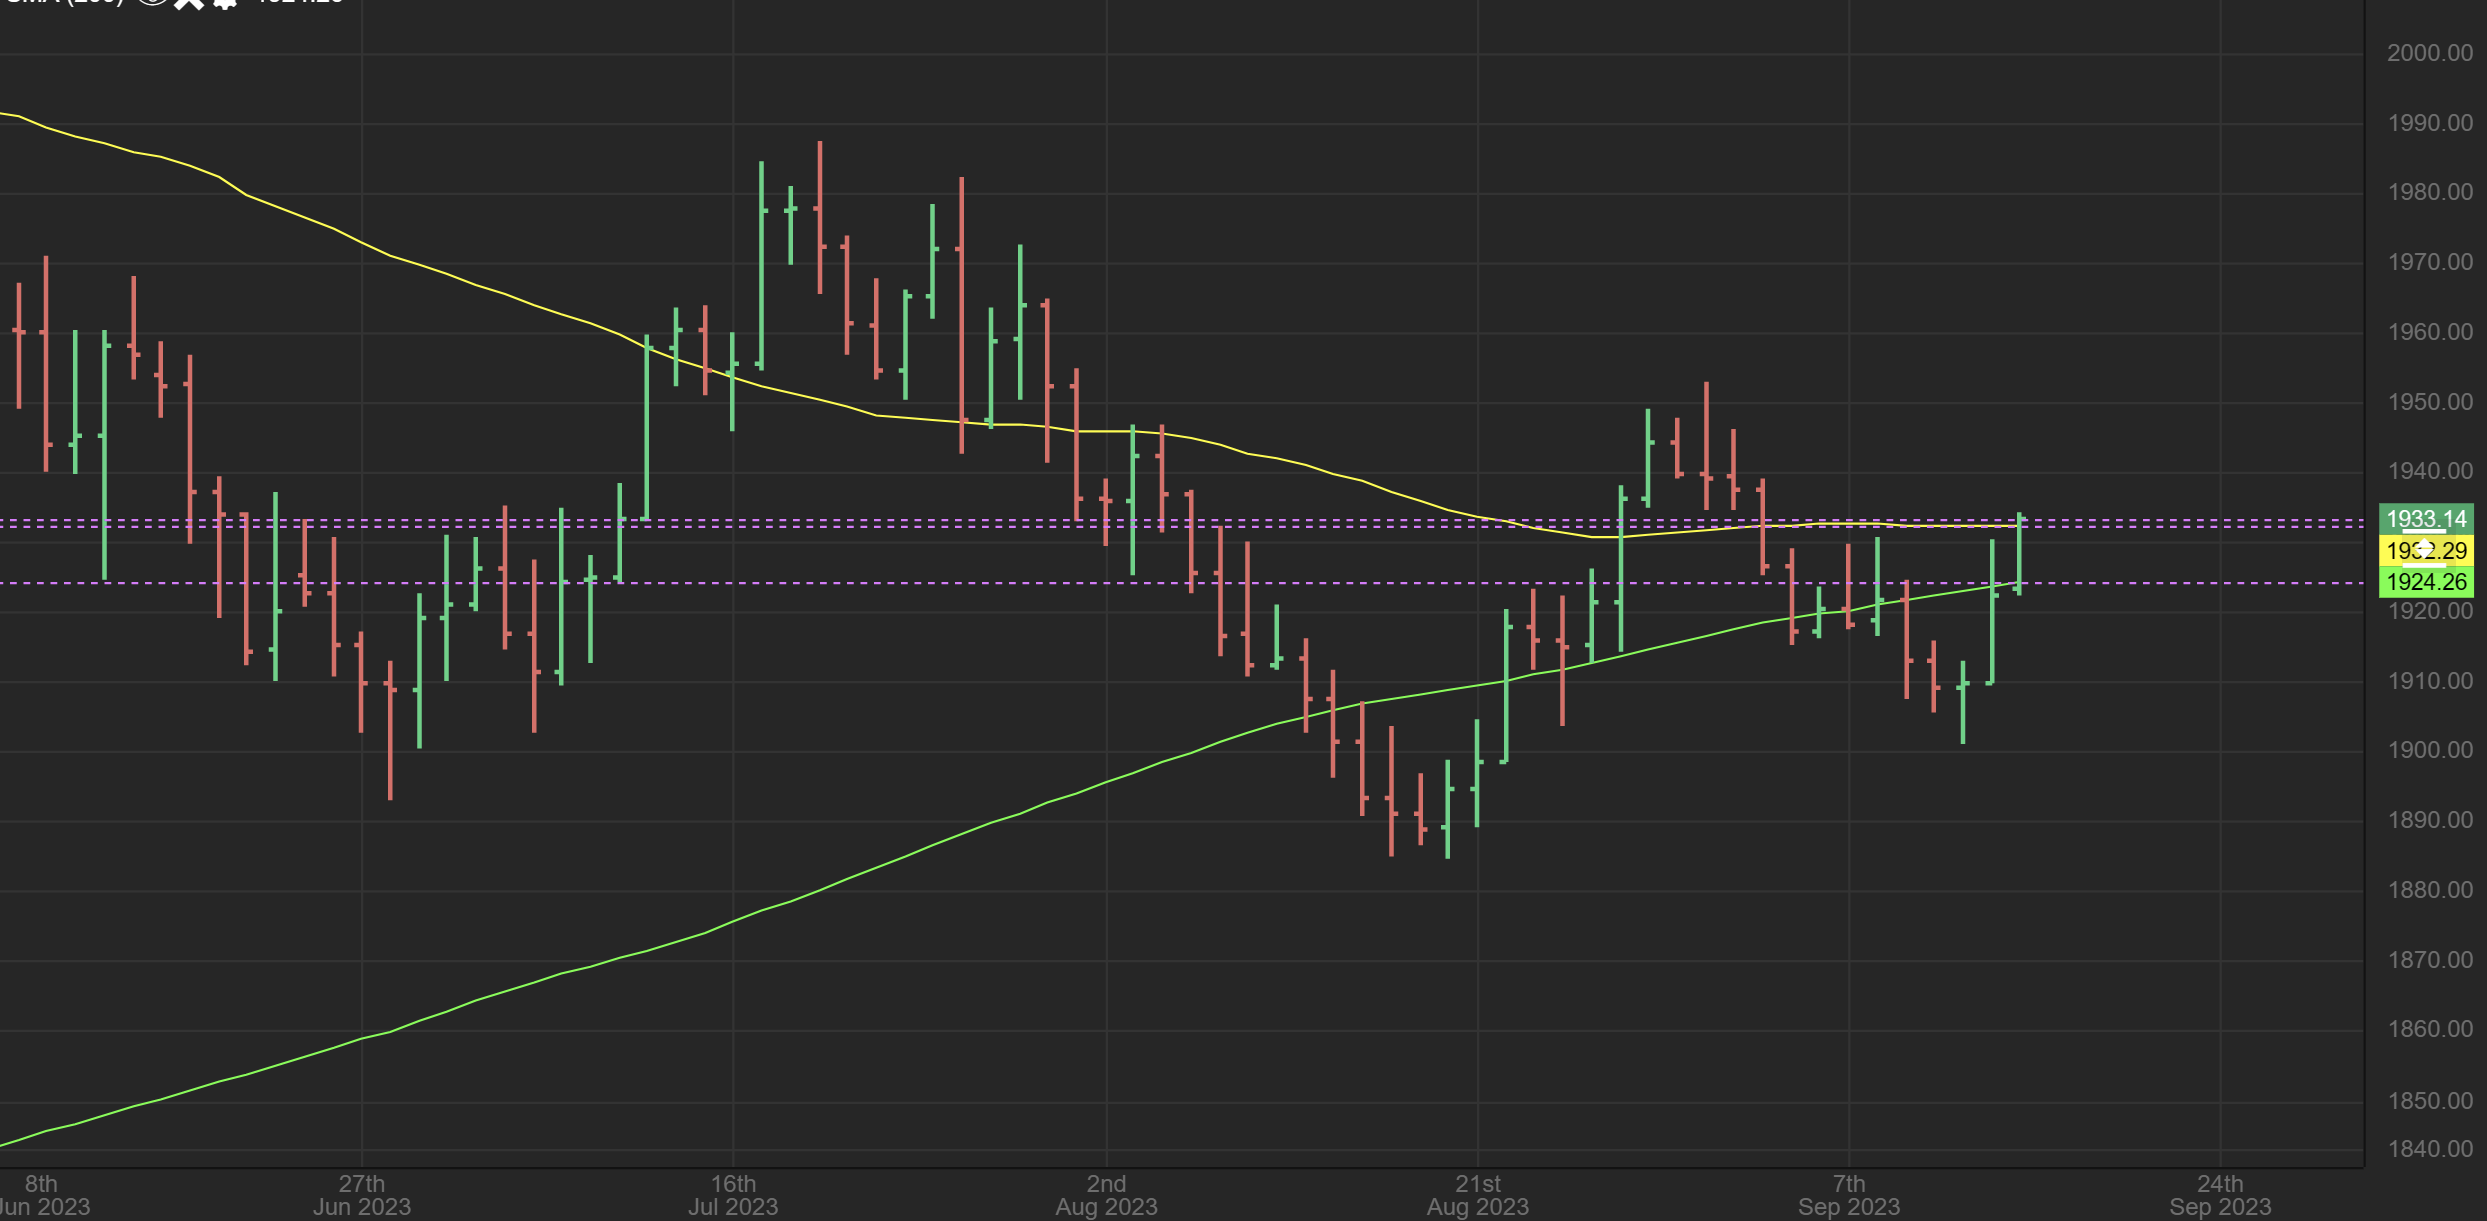Click the 1970.00 price axis label
2487x1221 pixels.
coord(2429,262)
